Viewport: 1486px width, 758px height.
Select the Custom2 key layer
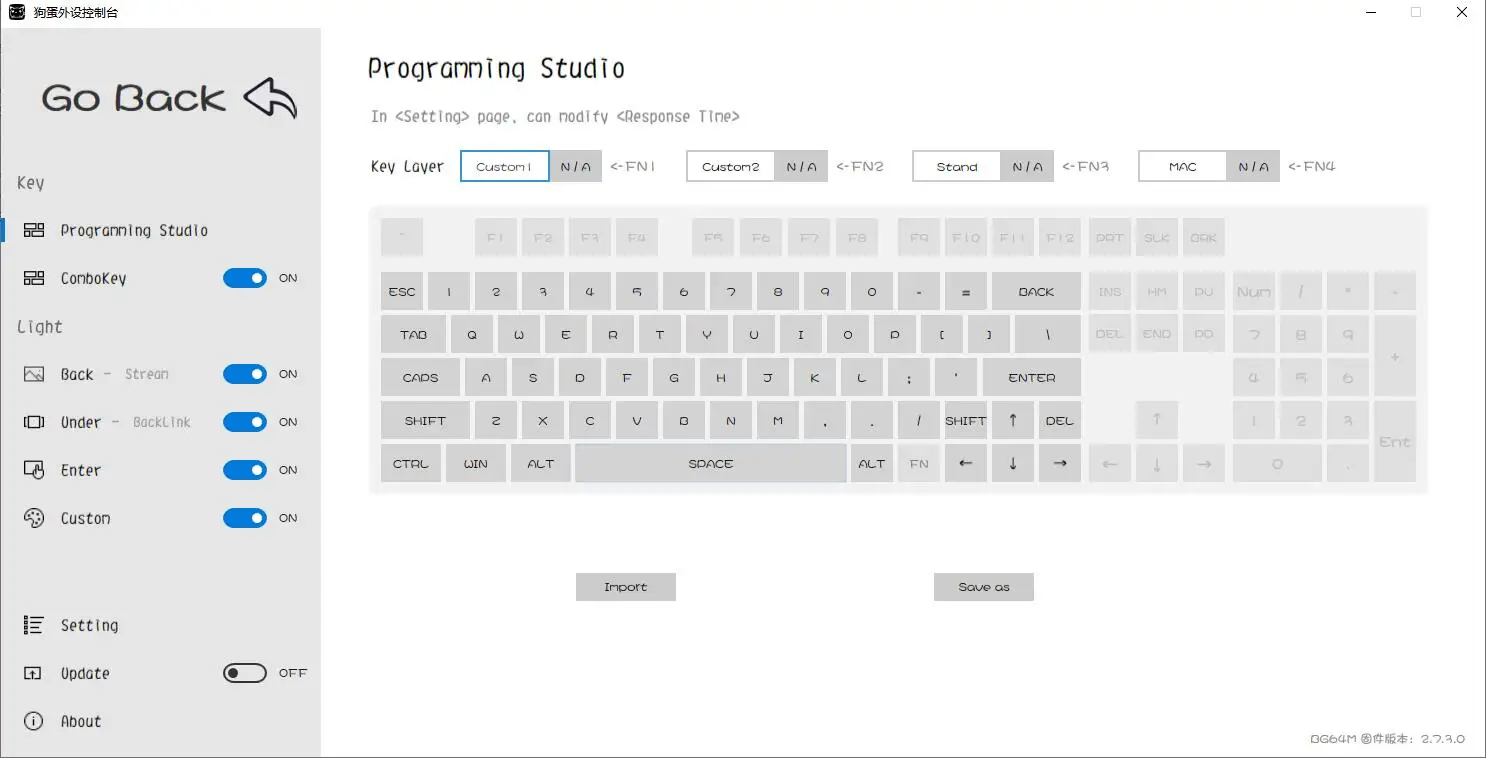(731, 166)
